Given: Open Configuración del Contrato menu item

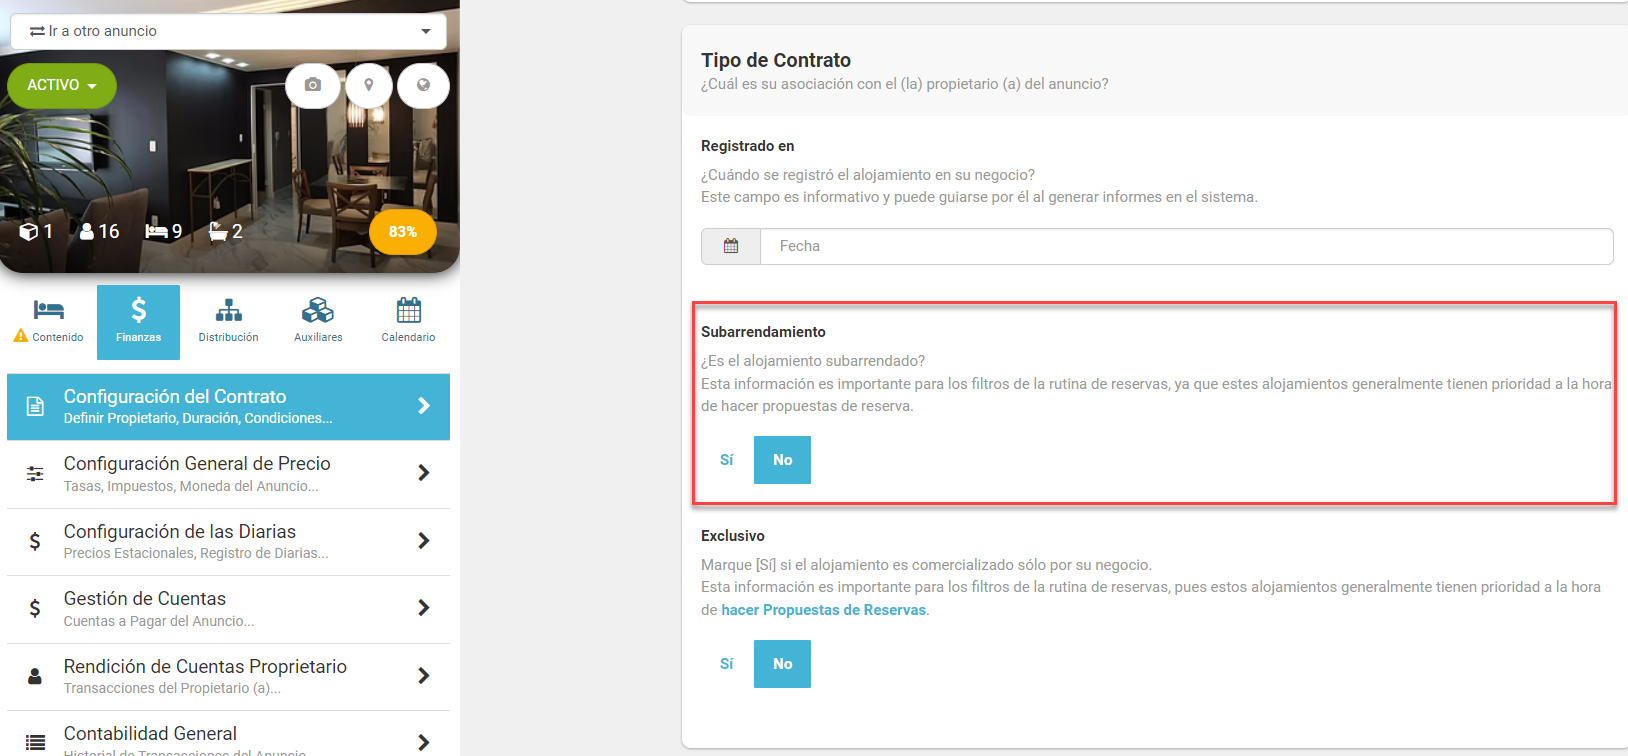Looking at the screenshot, I should tap(228, 406).
